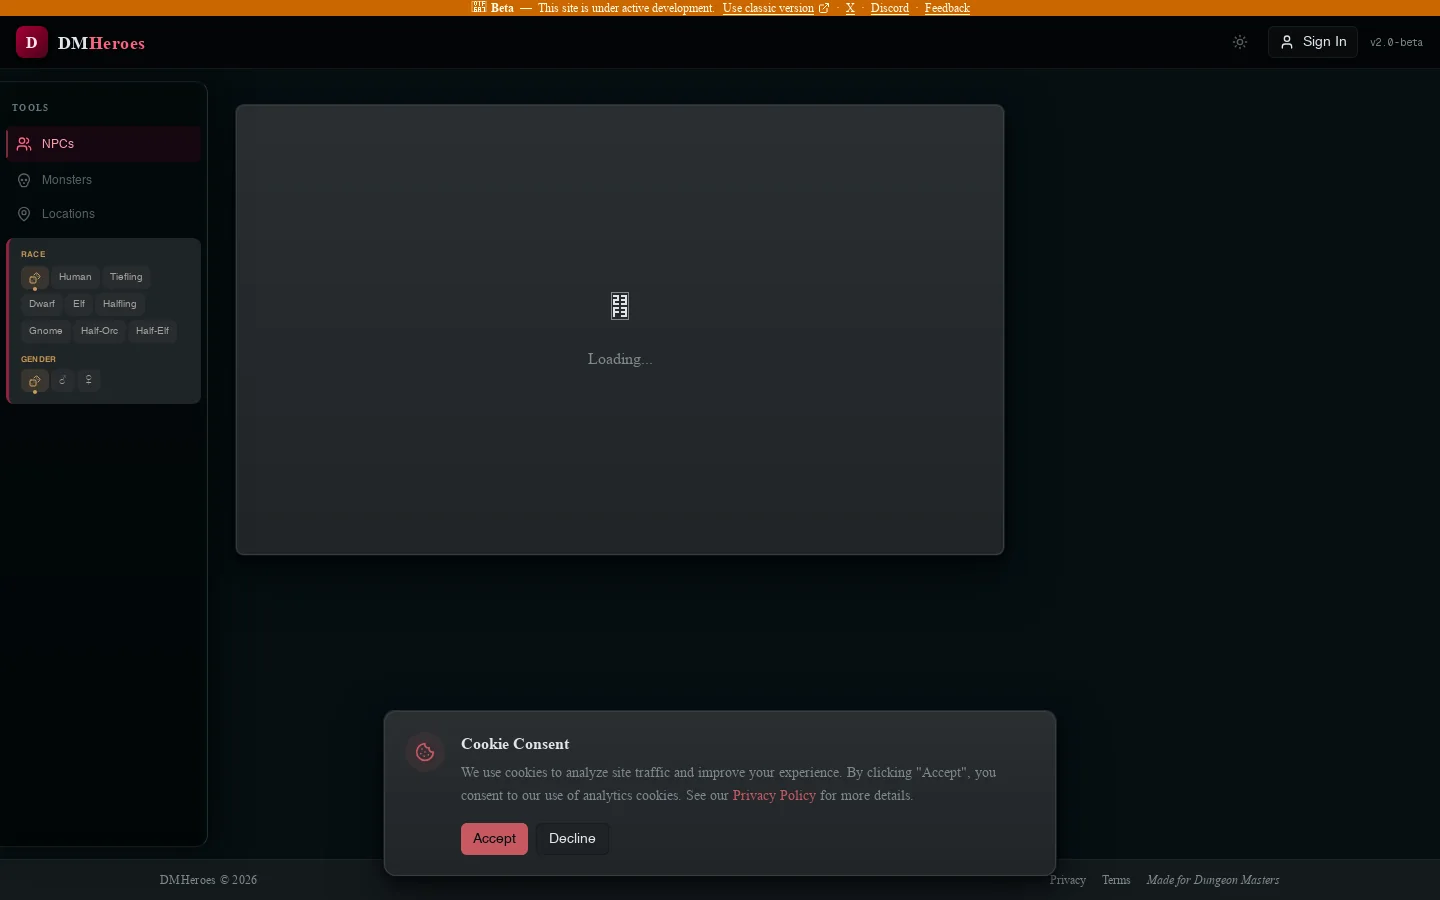This screenshot has height=900, width=1440.
Task: Select random gender dice option
Action: coord(35,381)
